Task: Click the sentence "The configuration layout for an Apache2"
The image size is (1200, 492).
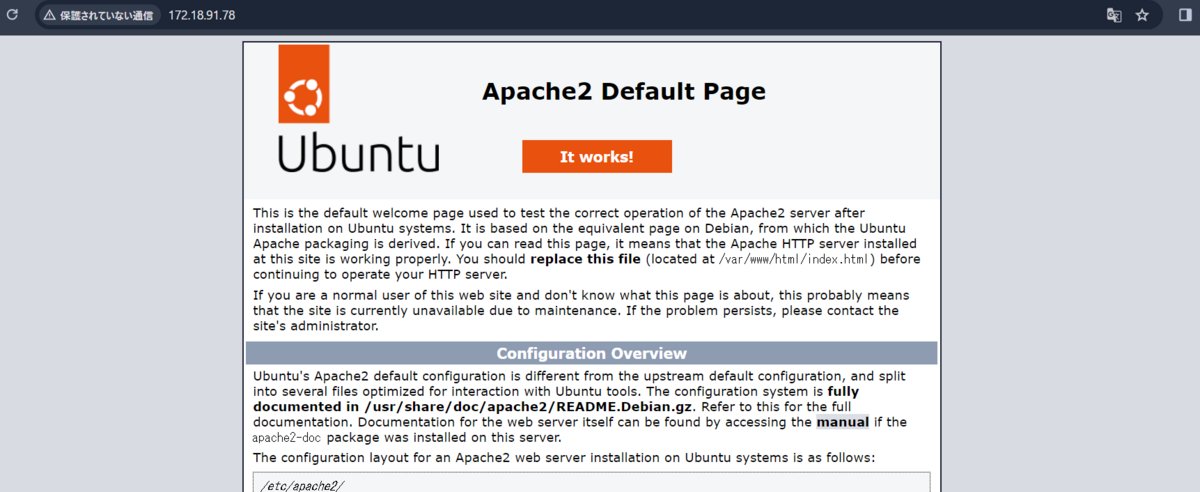Action: 564,458
